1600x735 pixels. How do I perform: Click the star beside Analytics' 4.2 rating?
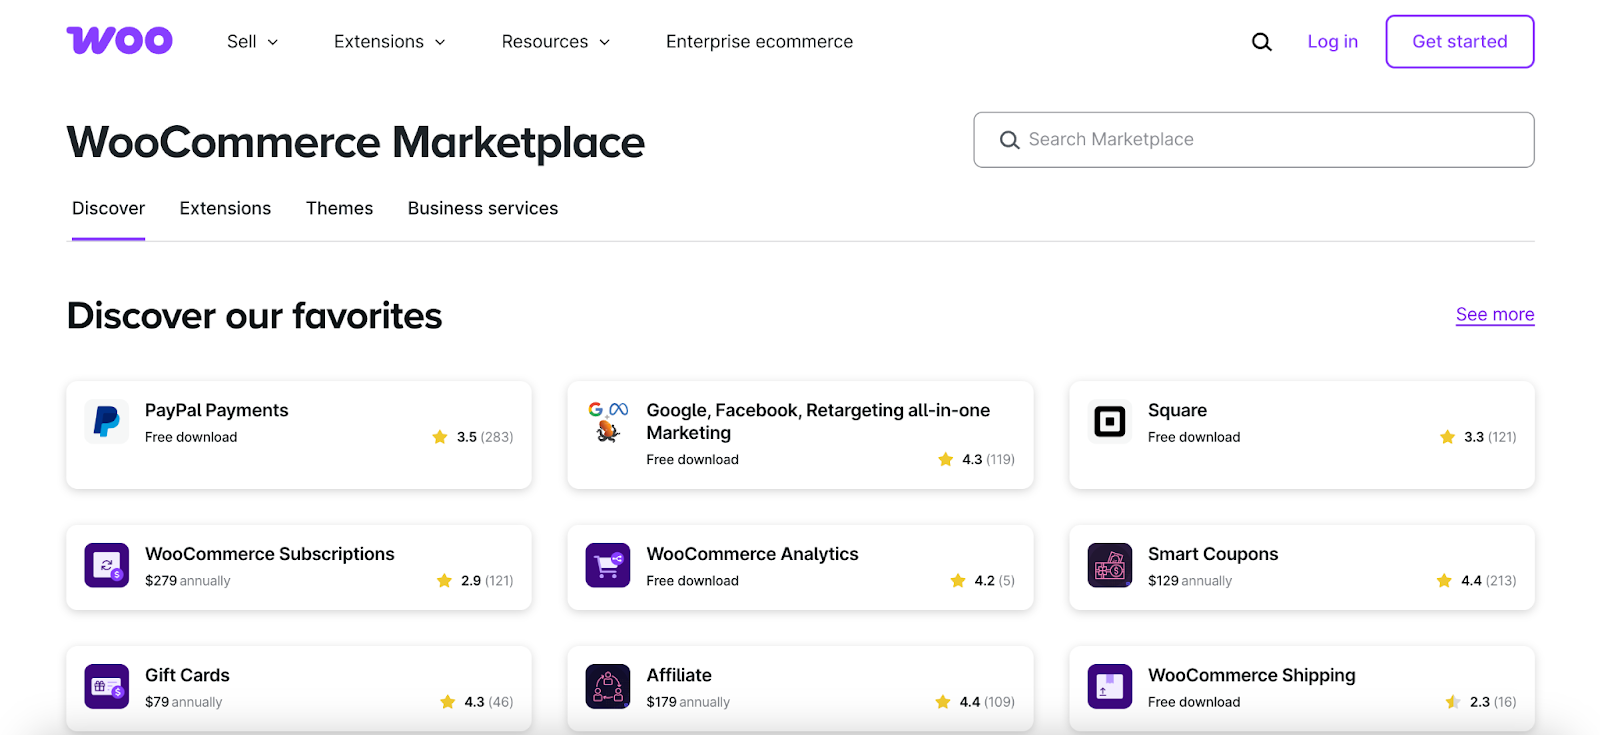[958, 580]
